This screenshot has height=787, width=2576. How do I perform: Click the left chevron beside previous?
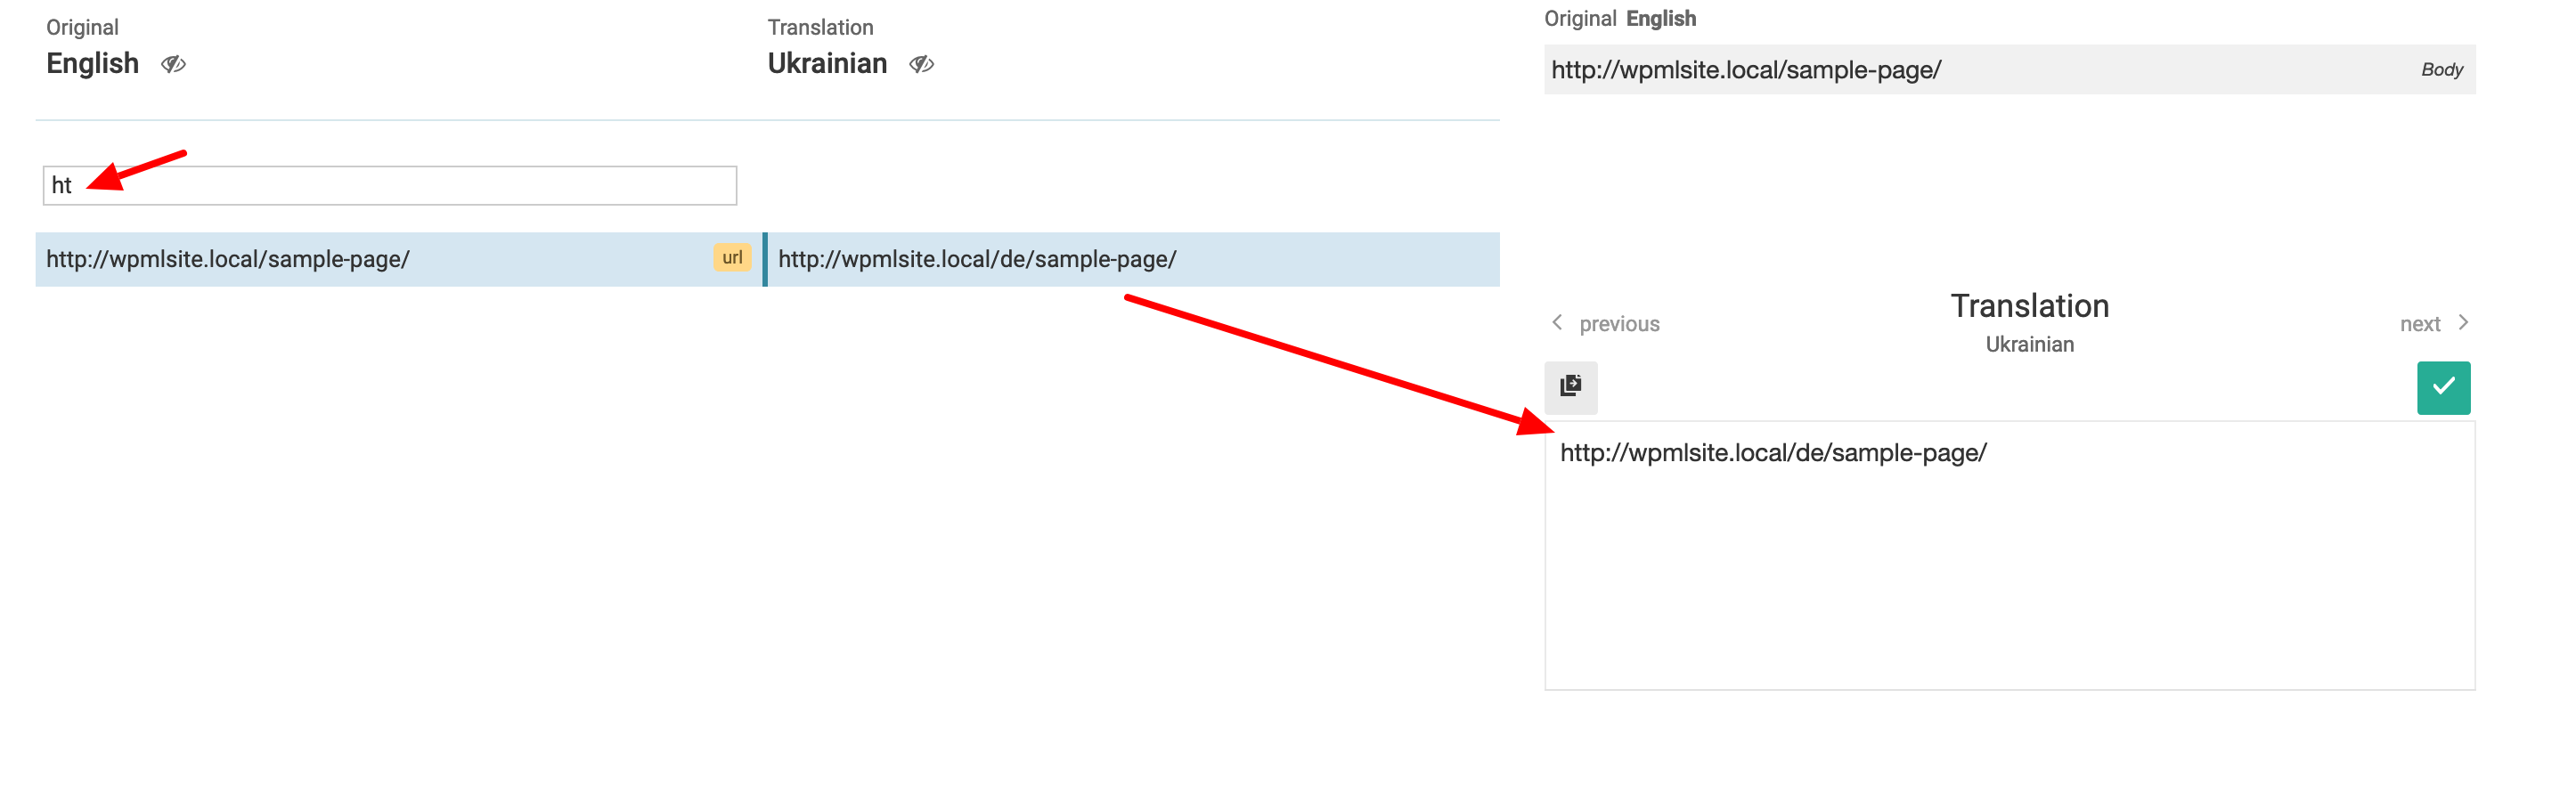pyautogui.click(x=1557, y=322)
